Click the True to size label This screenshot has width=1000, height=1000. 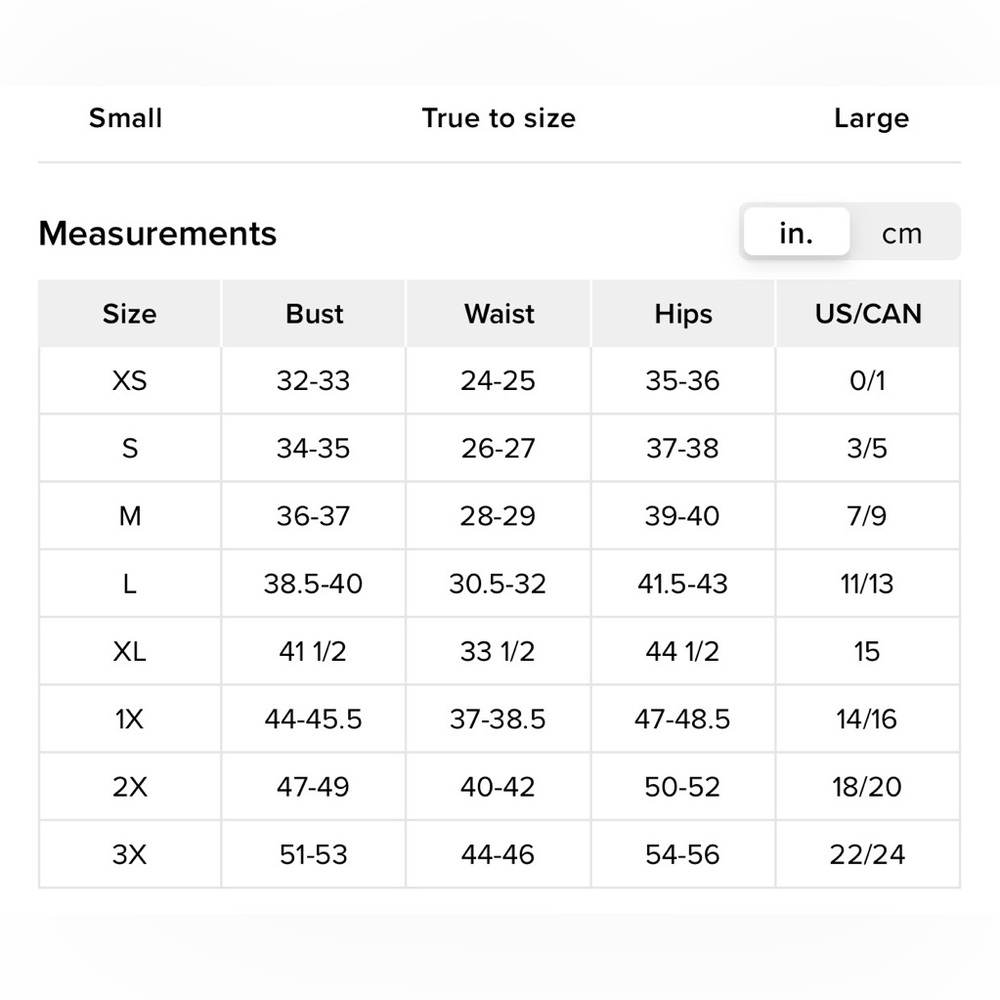click(498, 118)
